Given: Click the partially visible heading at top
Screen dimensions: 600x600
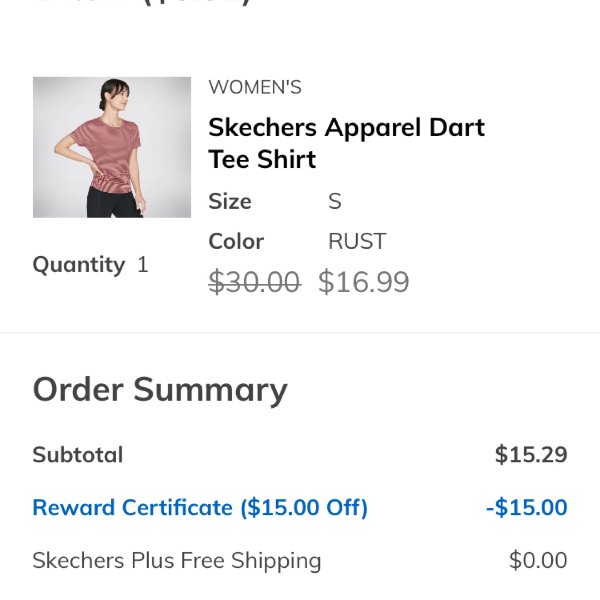Looking at the screenshot, I should point(142,2).
